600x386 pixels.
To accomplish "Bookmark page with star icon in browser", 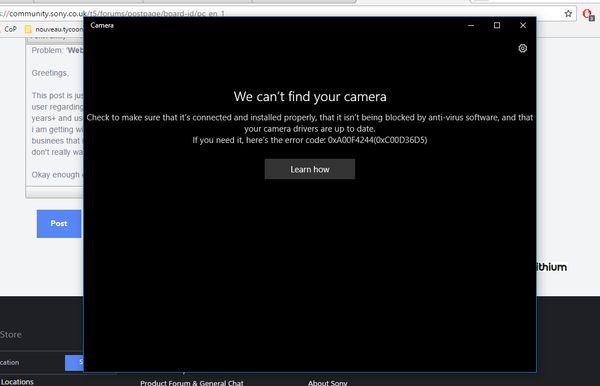I will pos(568,14).
